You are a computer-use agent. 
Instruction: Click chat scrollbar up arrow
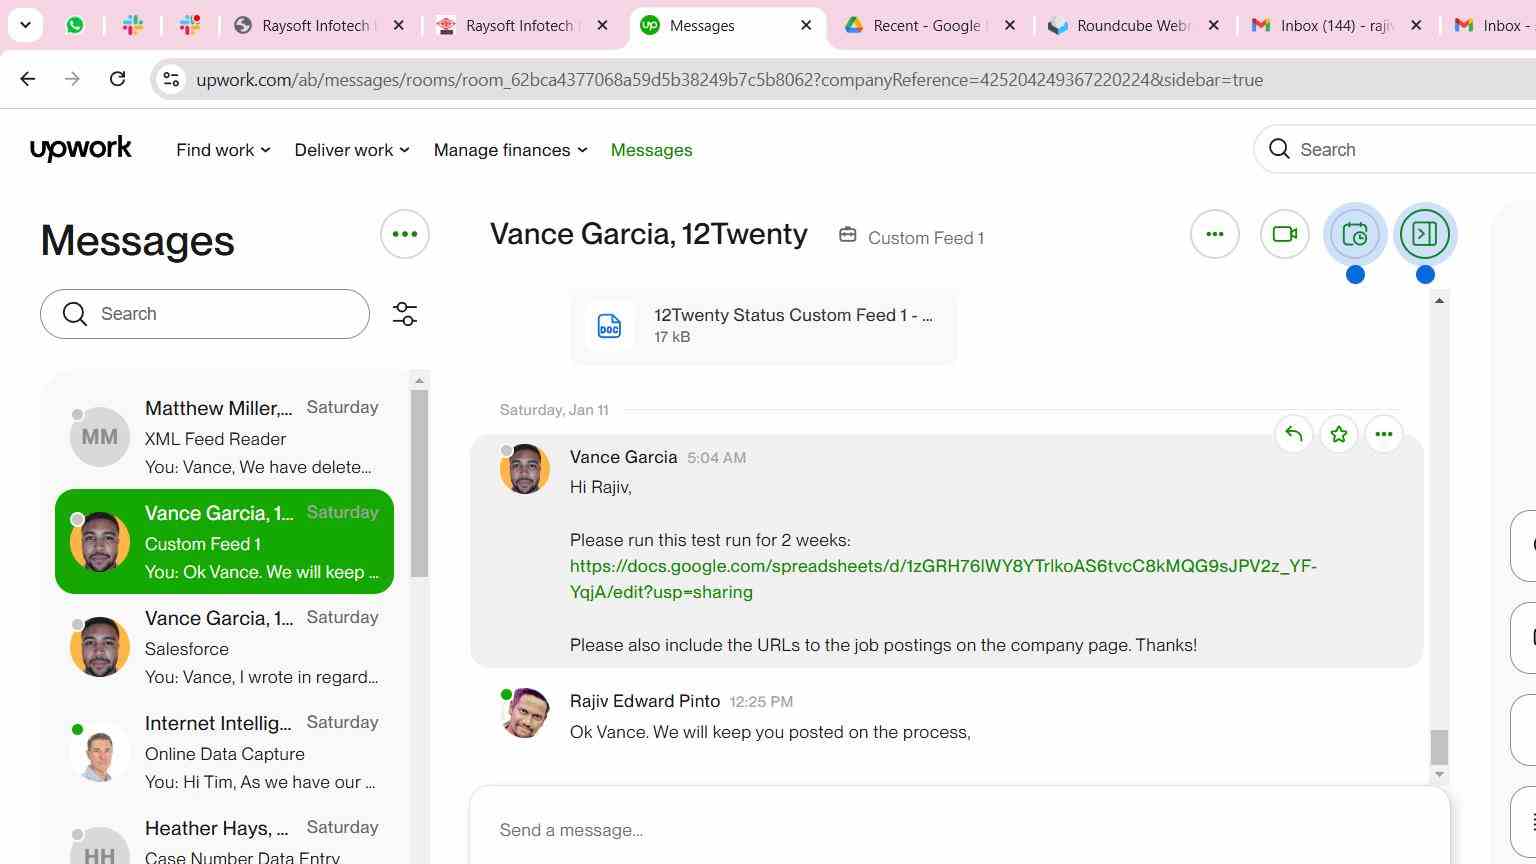pos(1439,301)
